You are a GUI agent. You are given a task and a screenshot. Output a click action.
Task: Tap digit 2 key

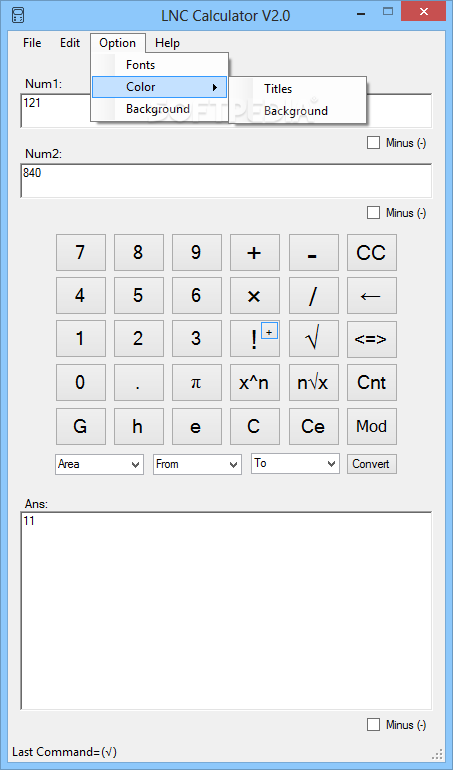(139, 339)
